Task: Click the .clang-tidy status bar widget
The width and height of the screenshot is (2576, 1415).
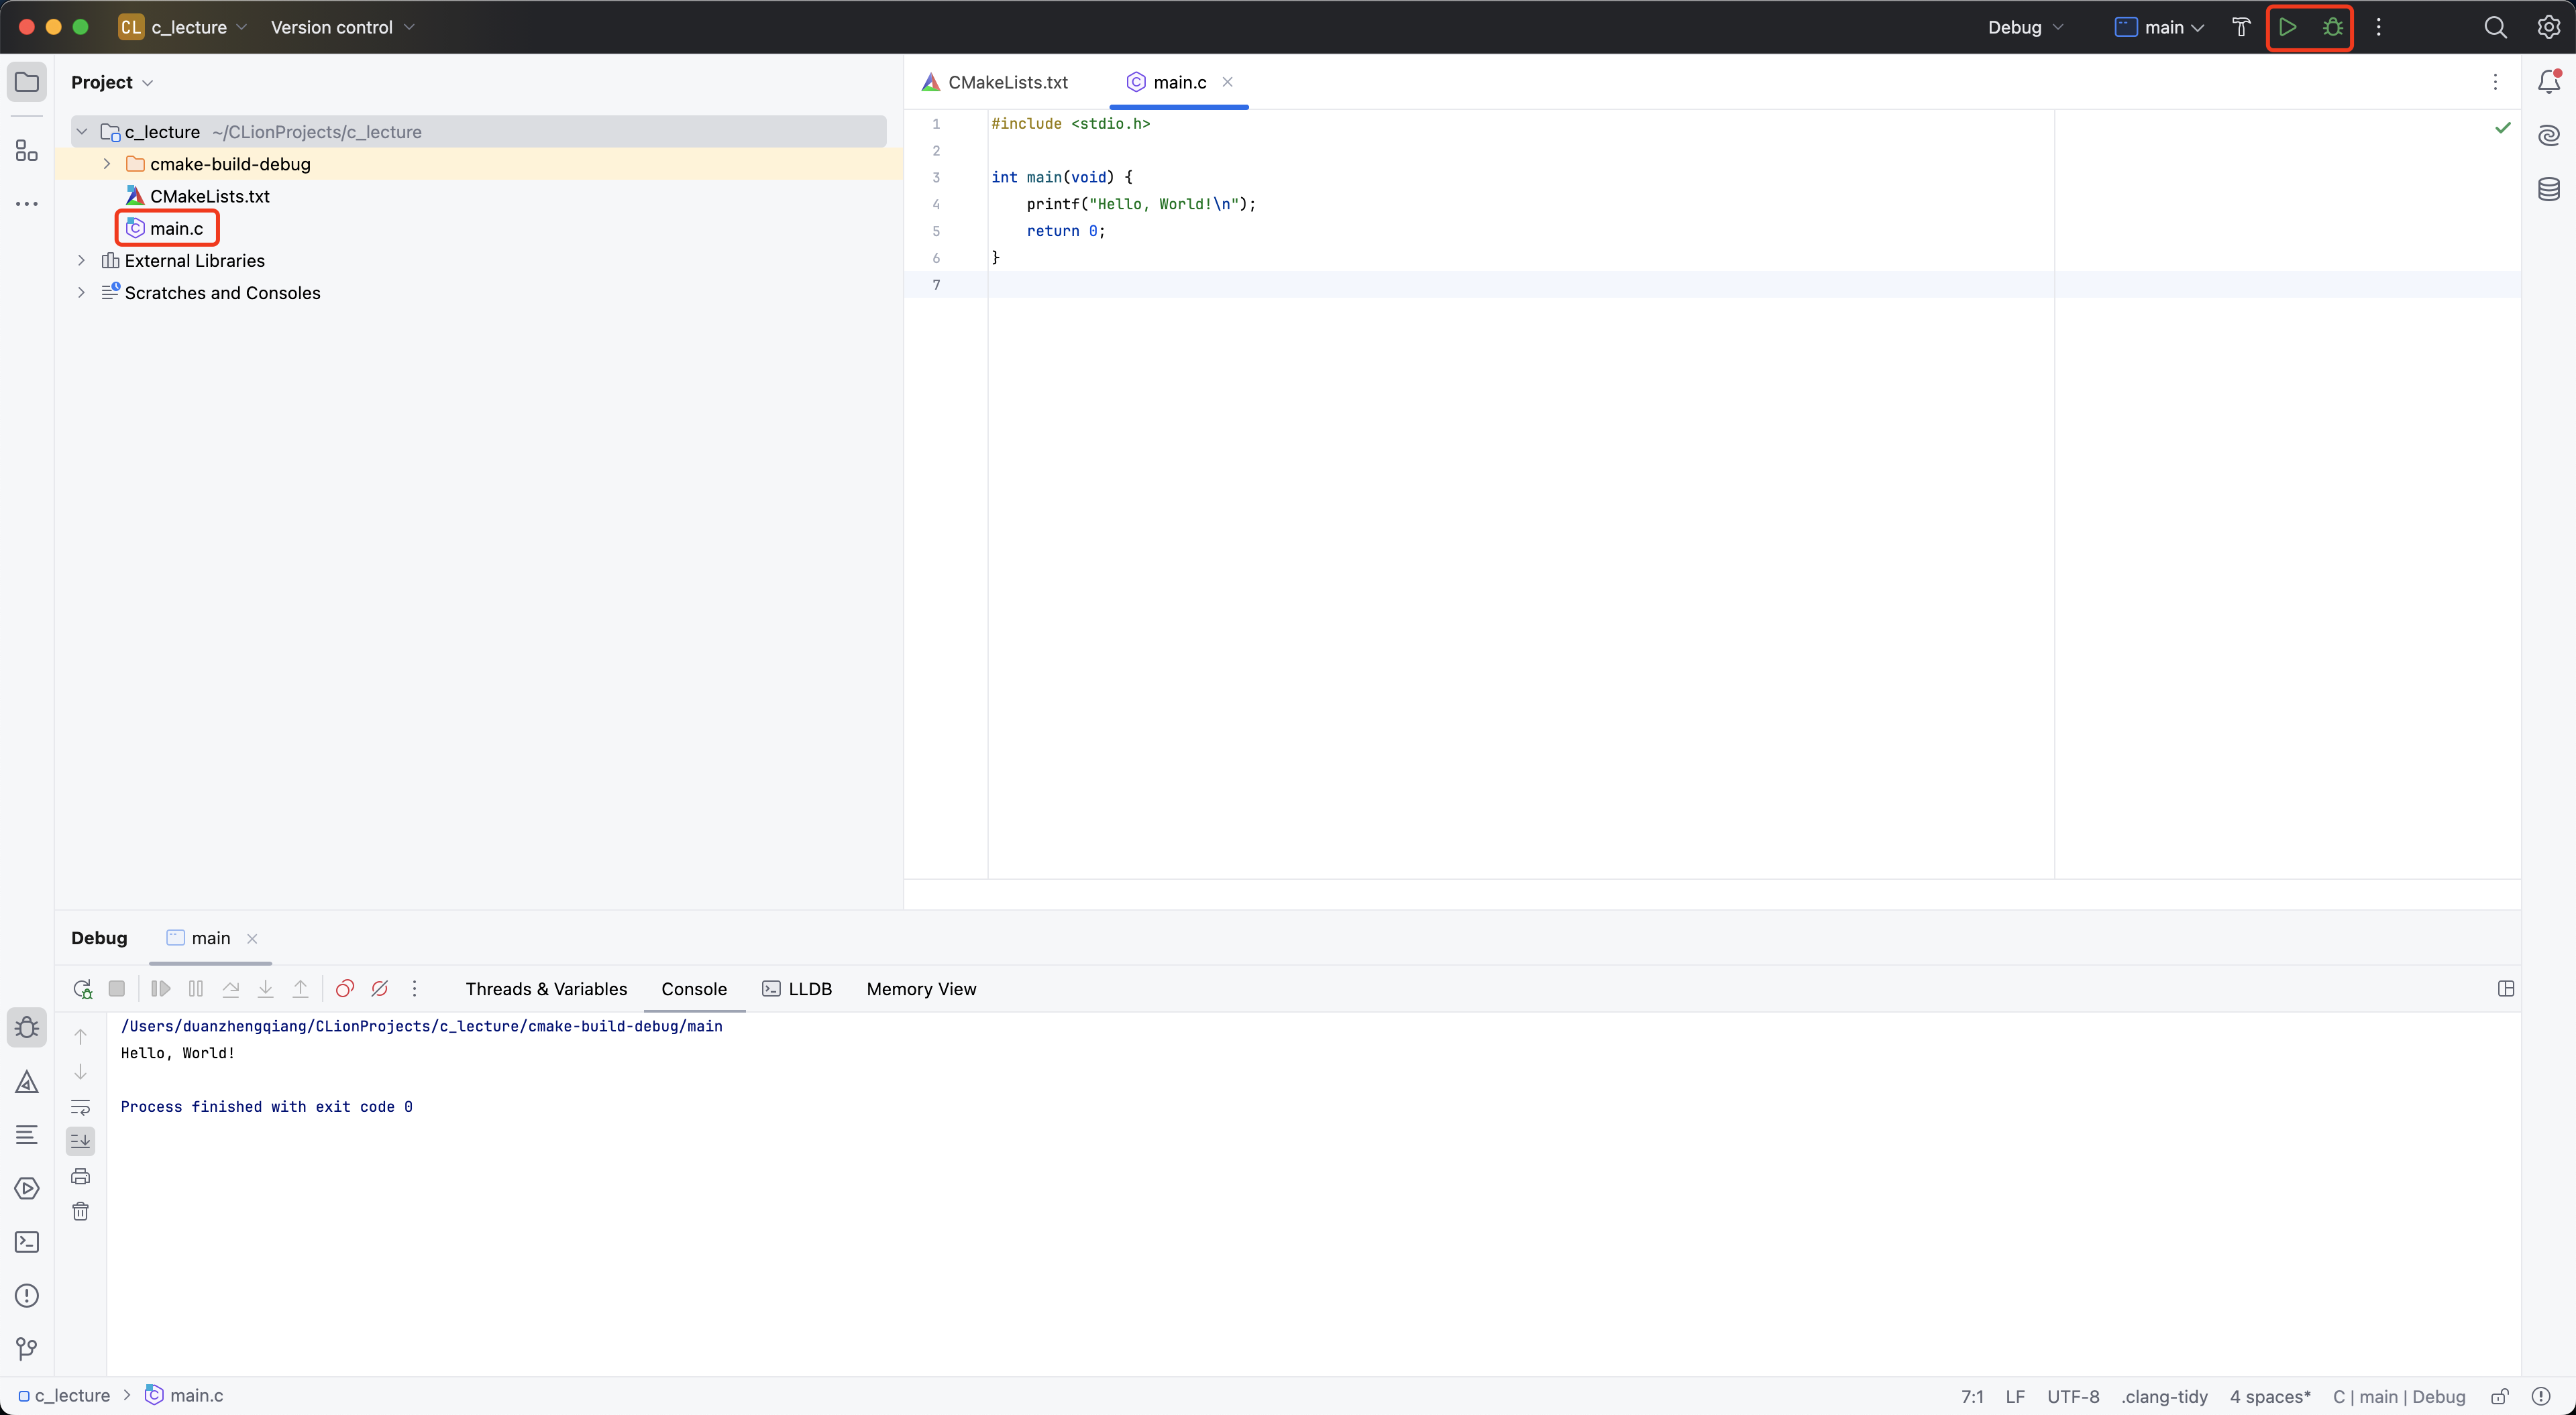Action: point(2164,1396)
